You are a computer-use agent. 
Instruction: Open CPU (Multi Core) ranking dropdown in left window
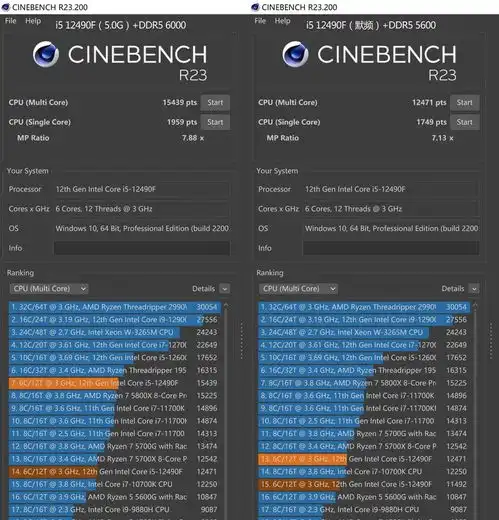[x=49, y=289]
